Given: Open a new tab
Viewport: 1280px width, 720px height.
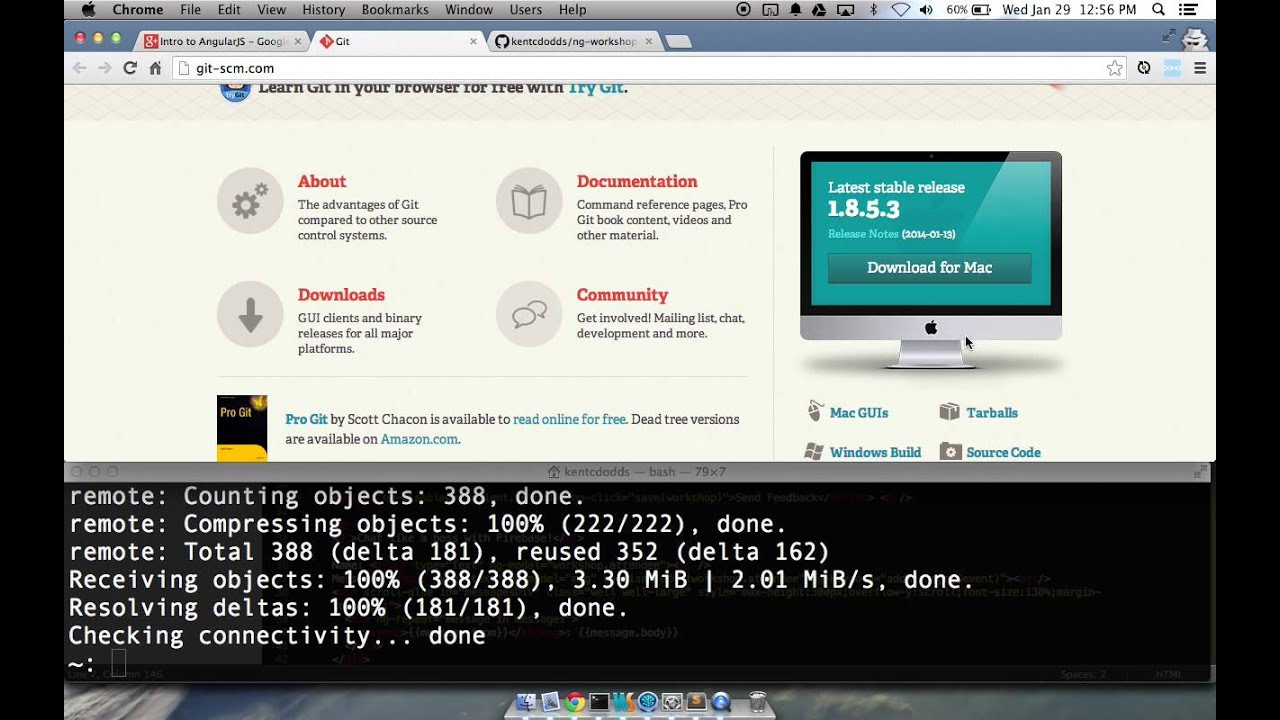Looking at the screenshot, I should 678,42.
